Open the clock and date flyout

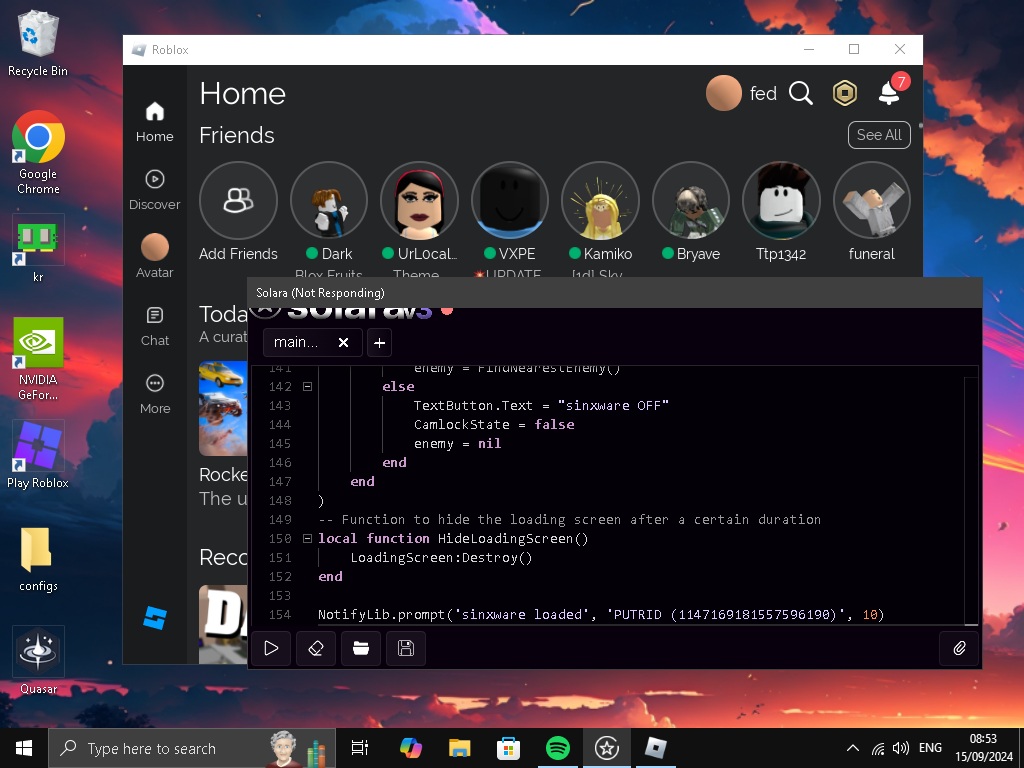click(x=983, y=748)
